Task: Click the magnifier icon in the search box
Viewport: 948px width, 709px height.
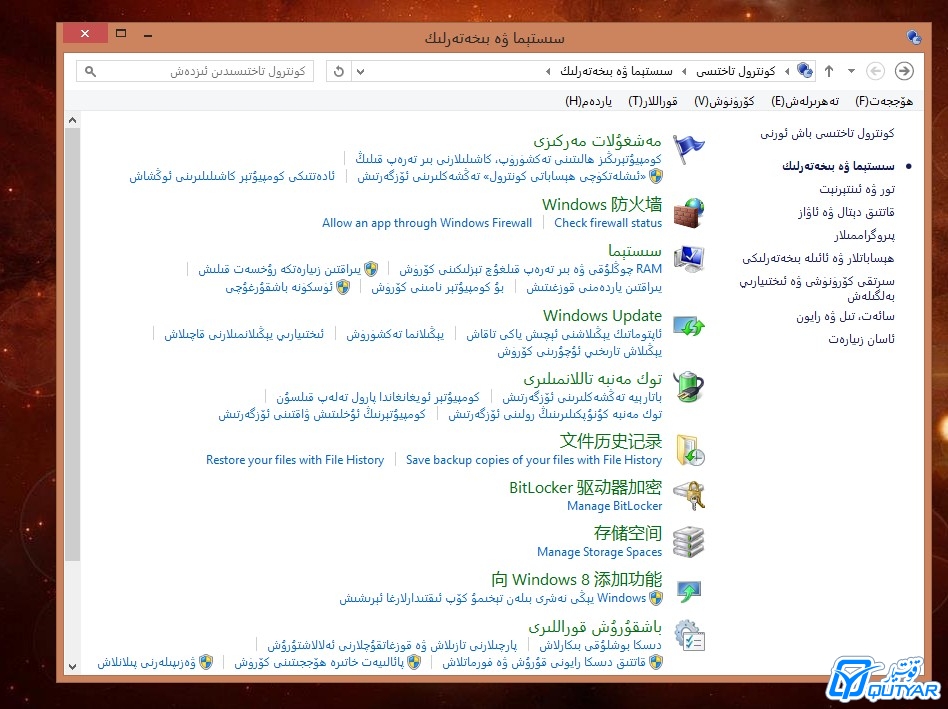Action: click(x=90, y=71)
